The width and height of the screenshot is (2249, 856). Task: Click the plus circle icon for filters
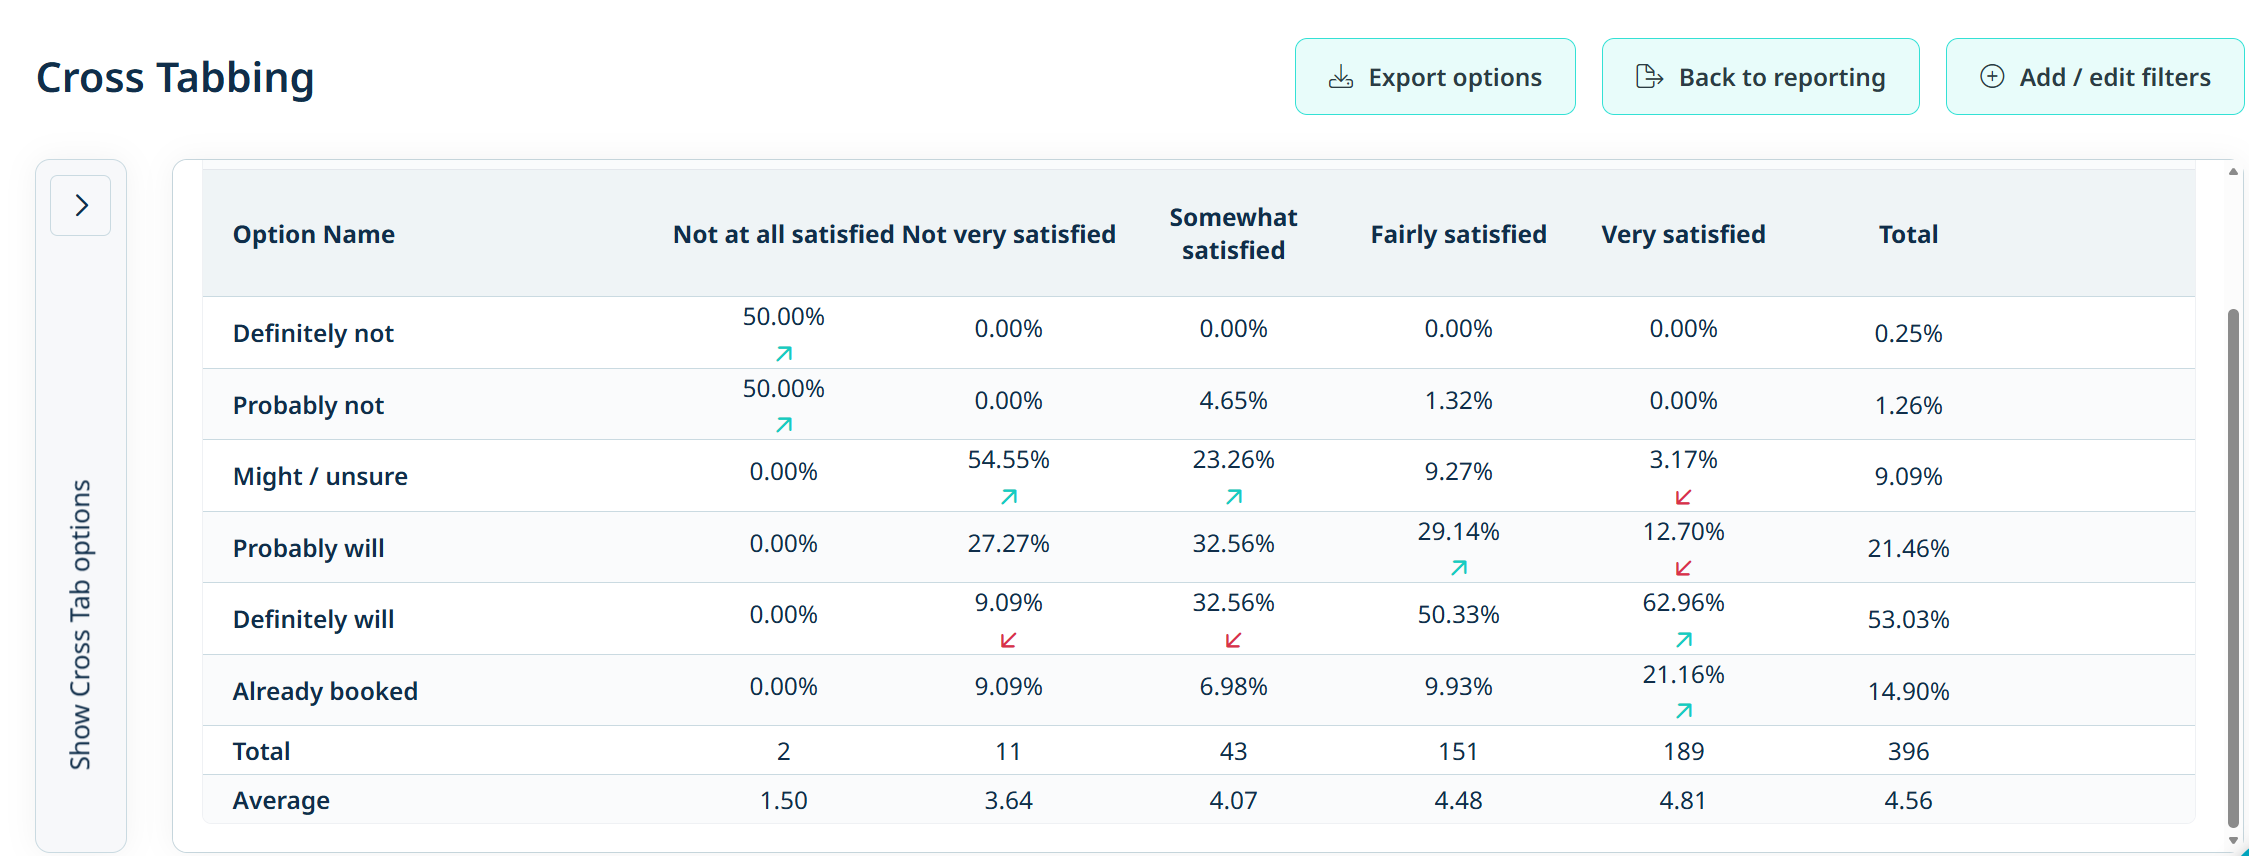pos(1992,77)
